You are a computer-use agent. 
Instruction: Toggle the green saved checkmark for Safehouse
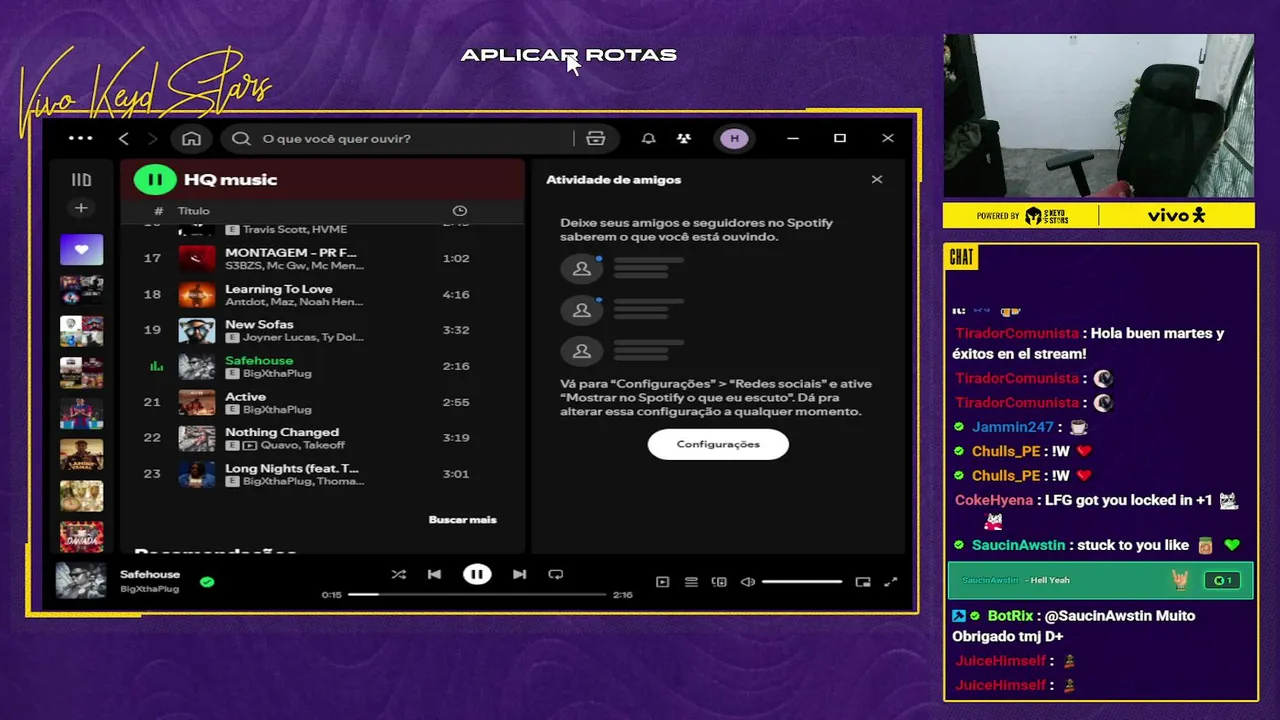pyautogui.click(x=207, y=581)
